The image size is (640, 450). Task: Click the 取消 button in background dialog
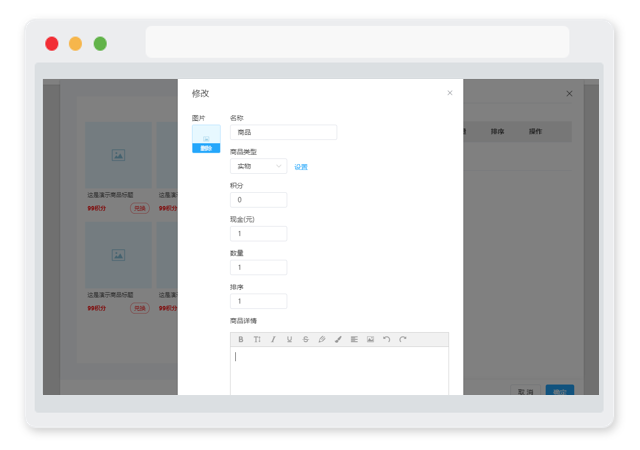525,390
